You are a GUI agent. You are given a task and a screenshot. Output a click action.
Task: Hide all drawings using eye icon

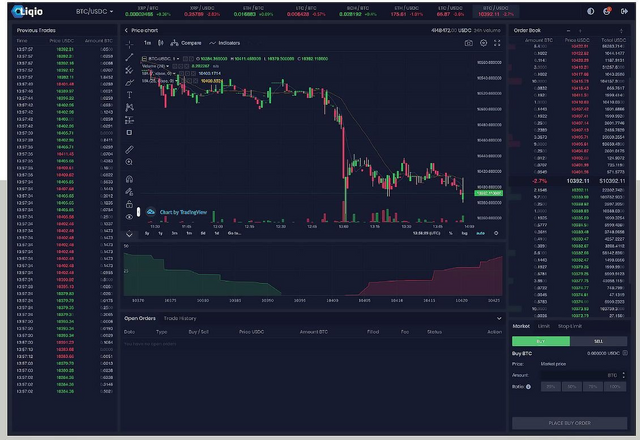[x=129, y=217]
